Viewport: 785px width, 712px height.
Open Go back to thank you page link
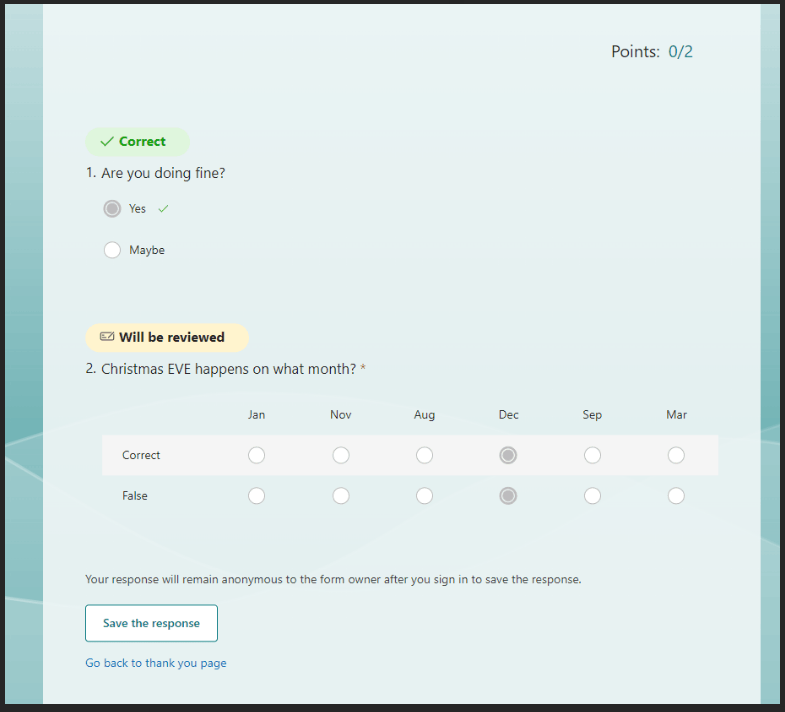(156, 663)
